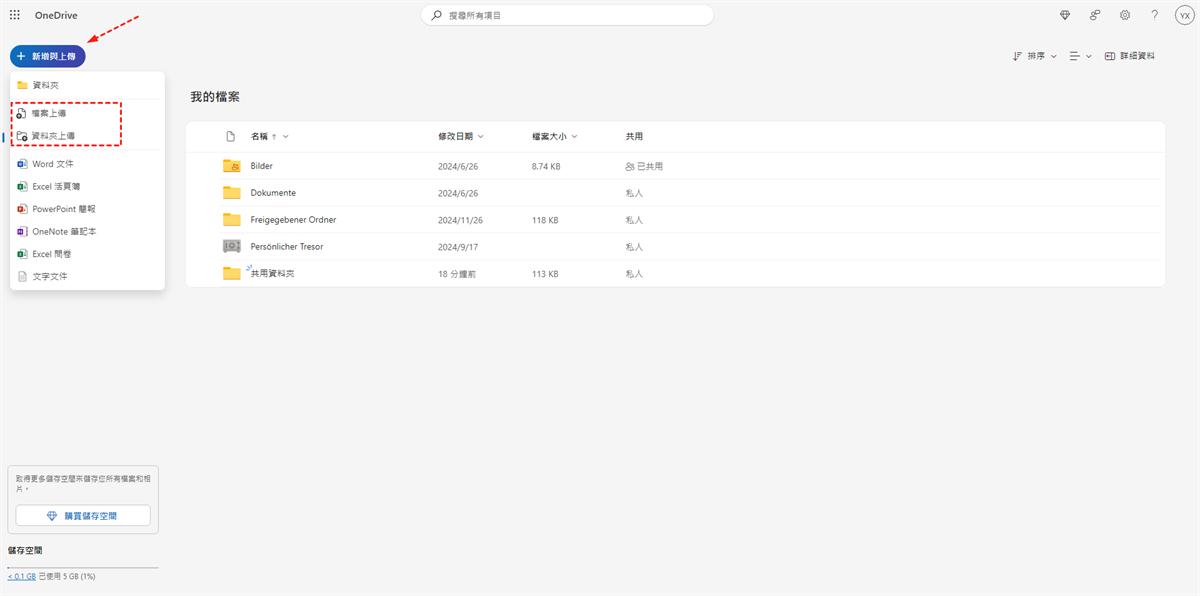The height and width of the screenshot is (596, 1200).
Task: Choose Excel 問卷 from the menu
Action: tap(87, 254)
